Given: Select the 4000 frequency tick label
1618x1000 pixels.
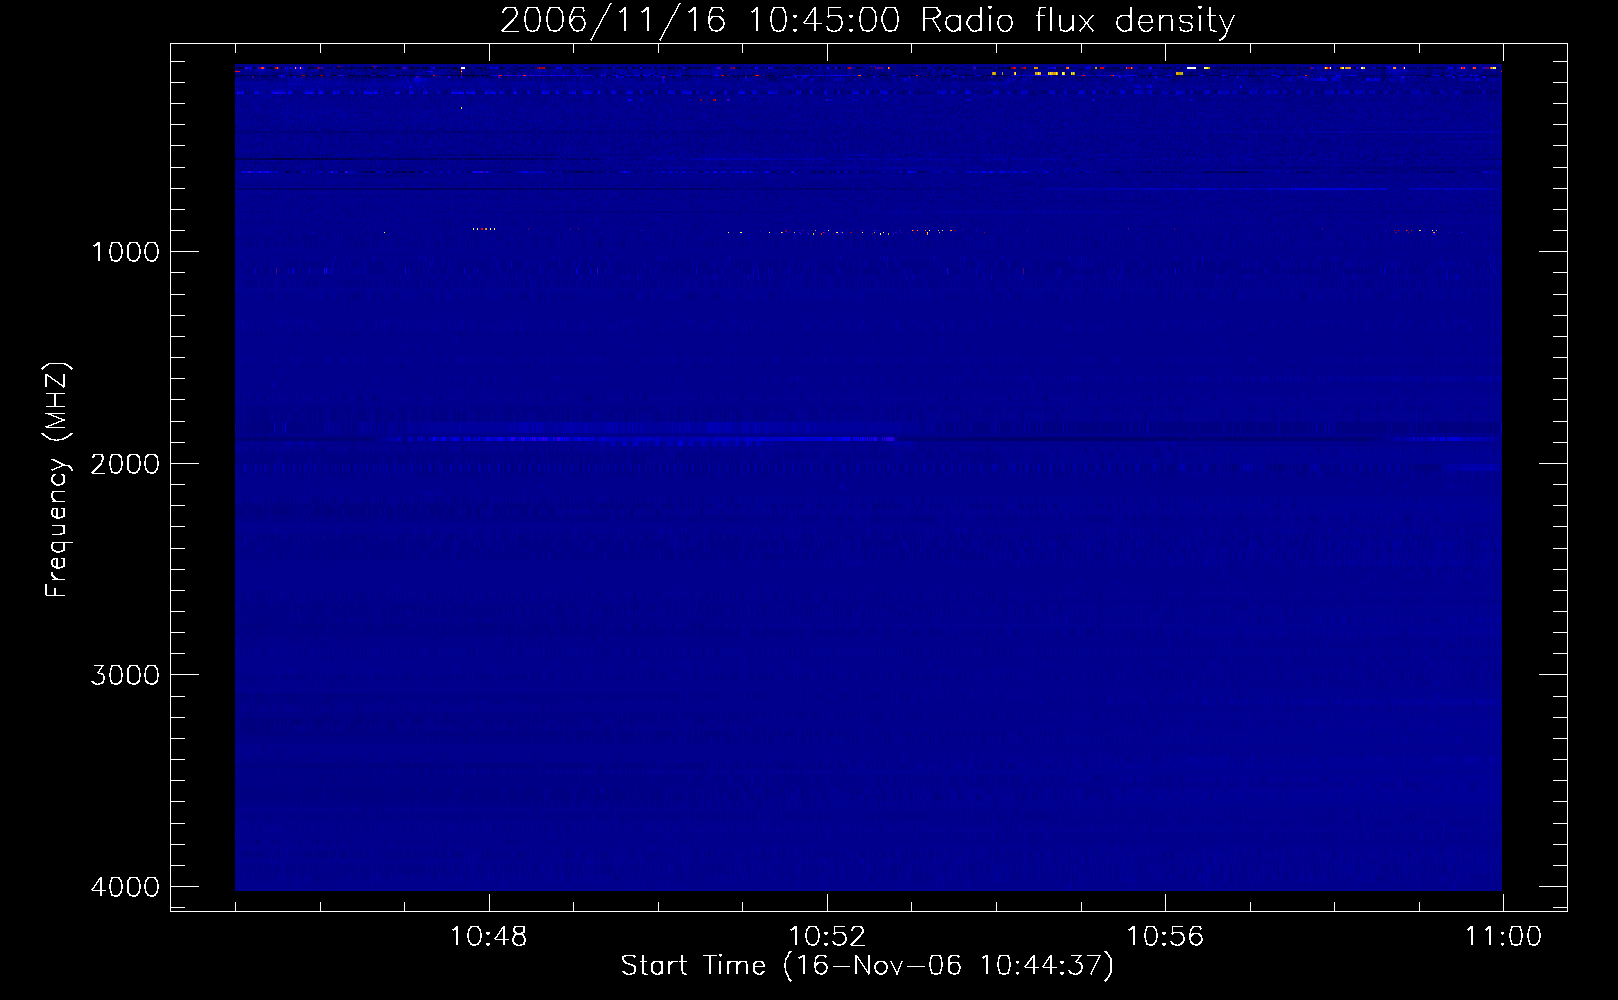Looking at the screenshot, I should (125, 887).
